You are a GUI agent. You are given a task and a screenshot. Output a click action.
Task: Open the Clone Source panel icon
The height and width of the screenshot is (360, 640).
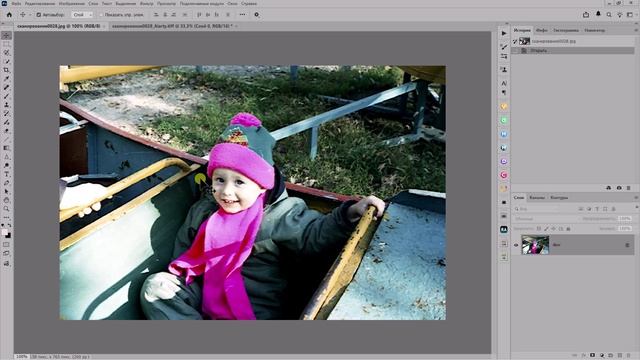504,70
